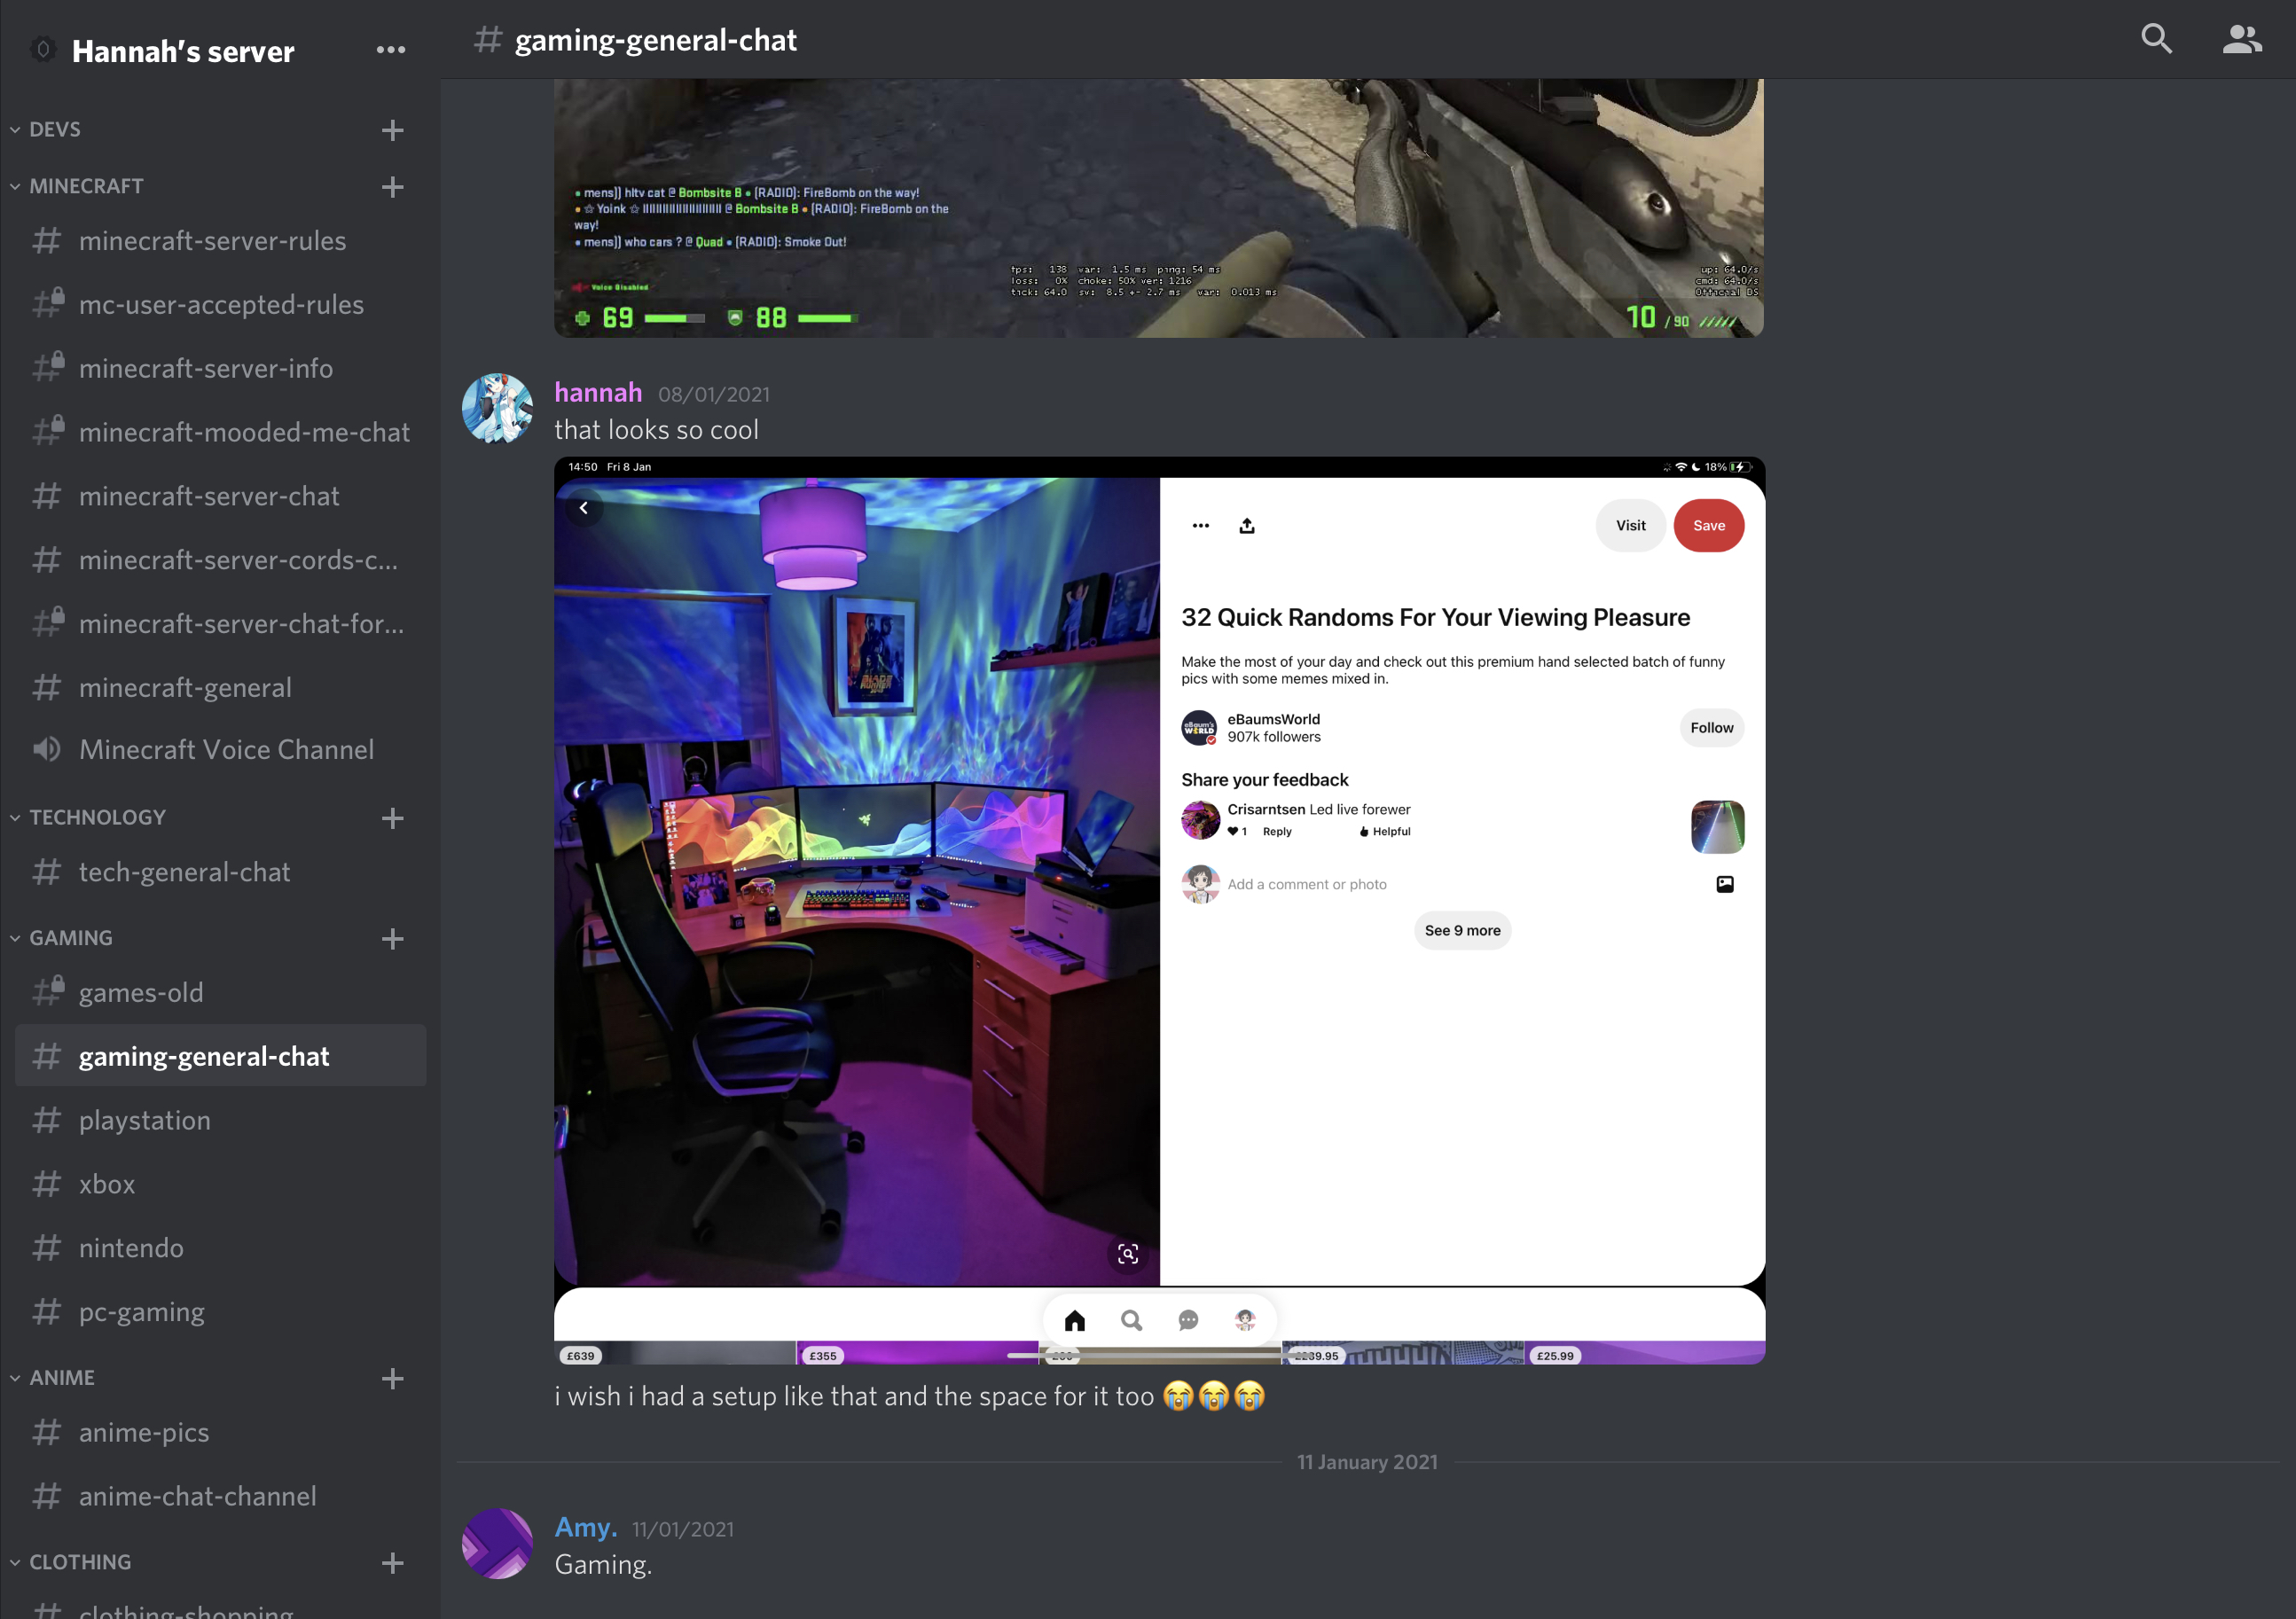The height and width of the screenshot is (1619, 2296).
Task: Expand the DEVS category
Action: point(54,129)
